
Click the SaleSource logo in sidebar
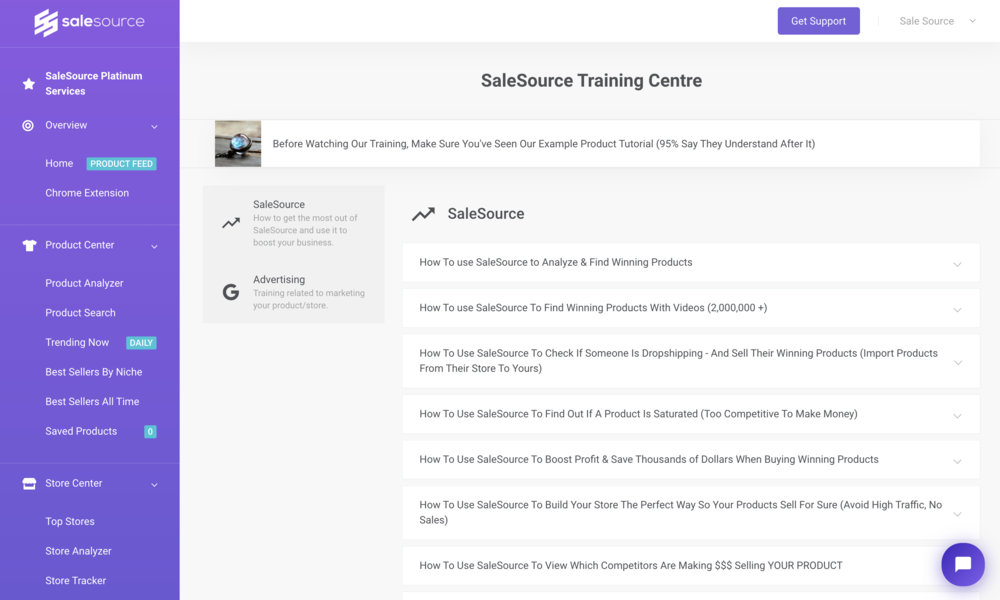click(x=89, y=22)
